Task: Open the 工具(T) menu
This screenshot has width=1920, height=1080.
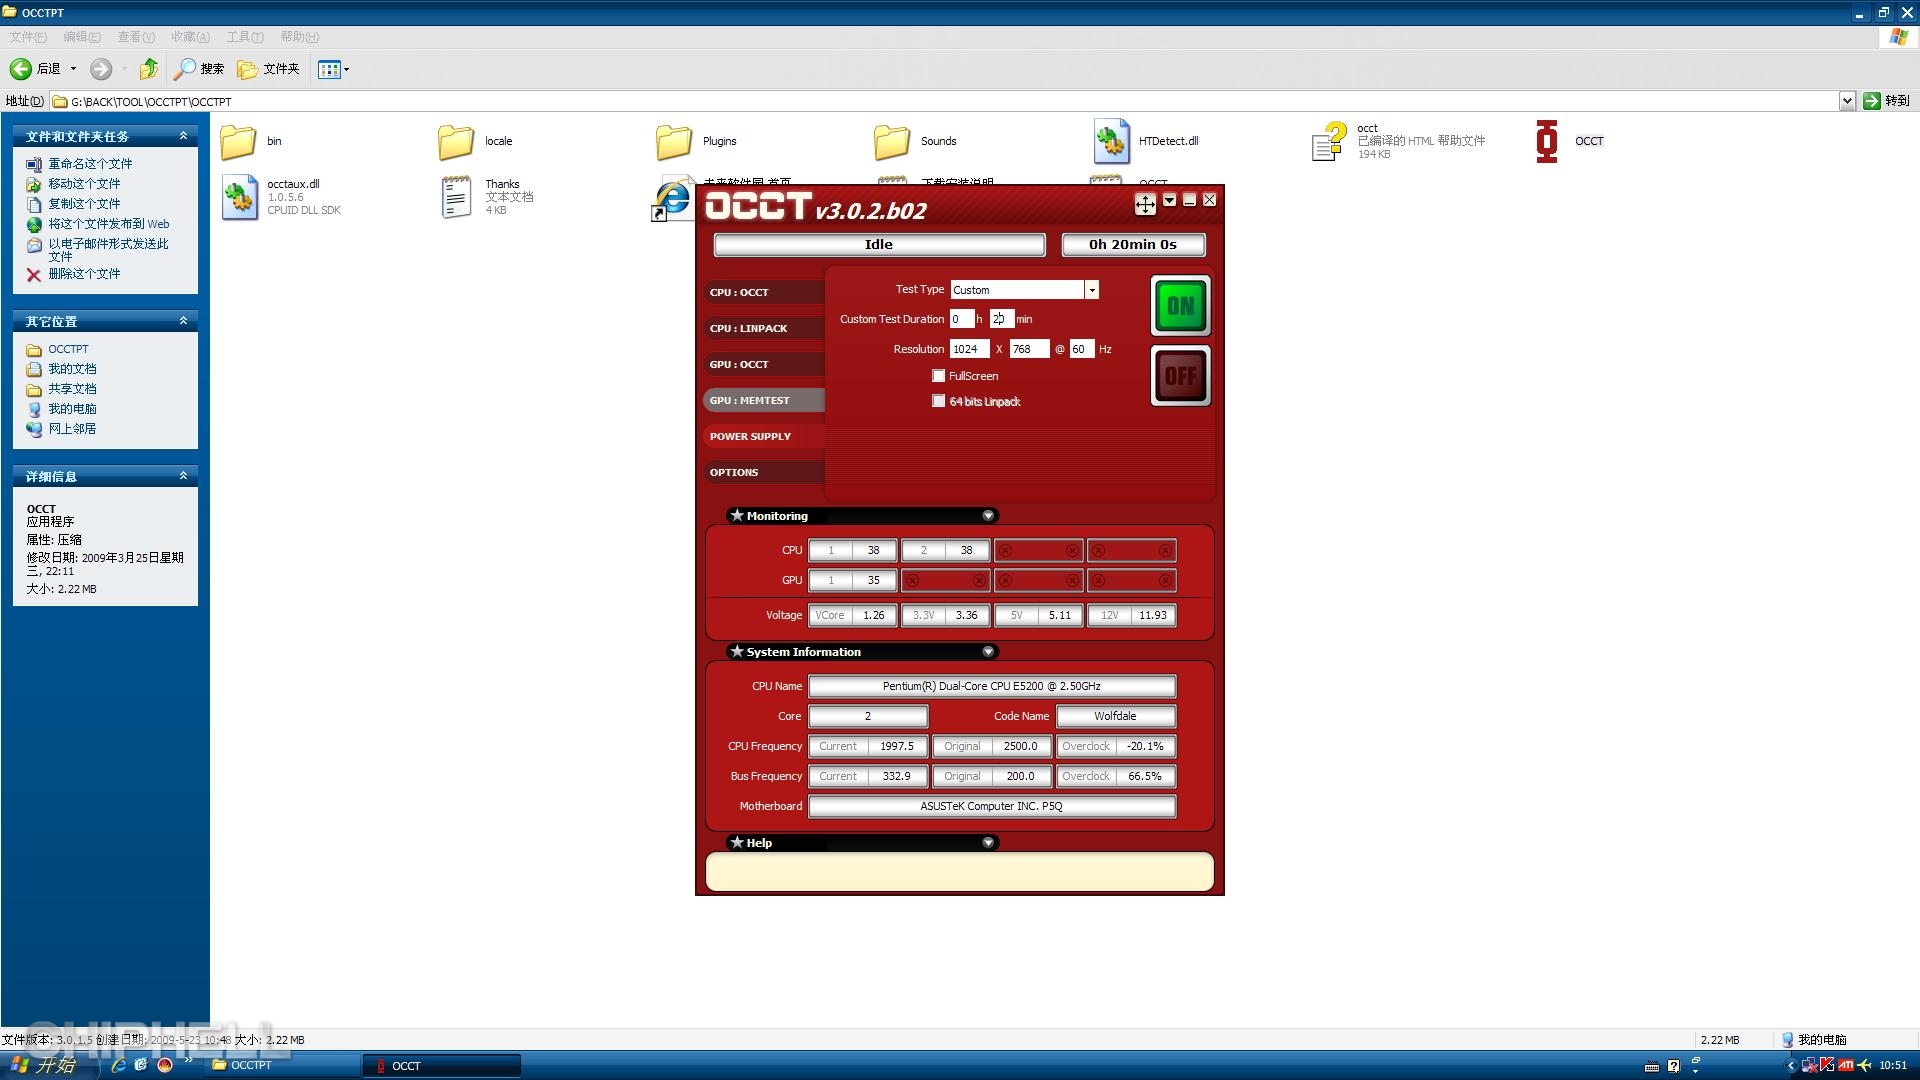Action: point(245,37)
